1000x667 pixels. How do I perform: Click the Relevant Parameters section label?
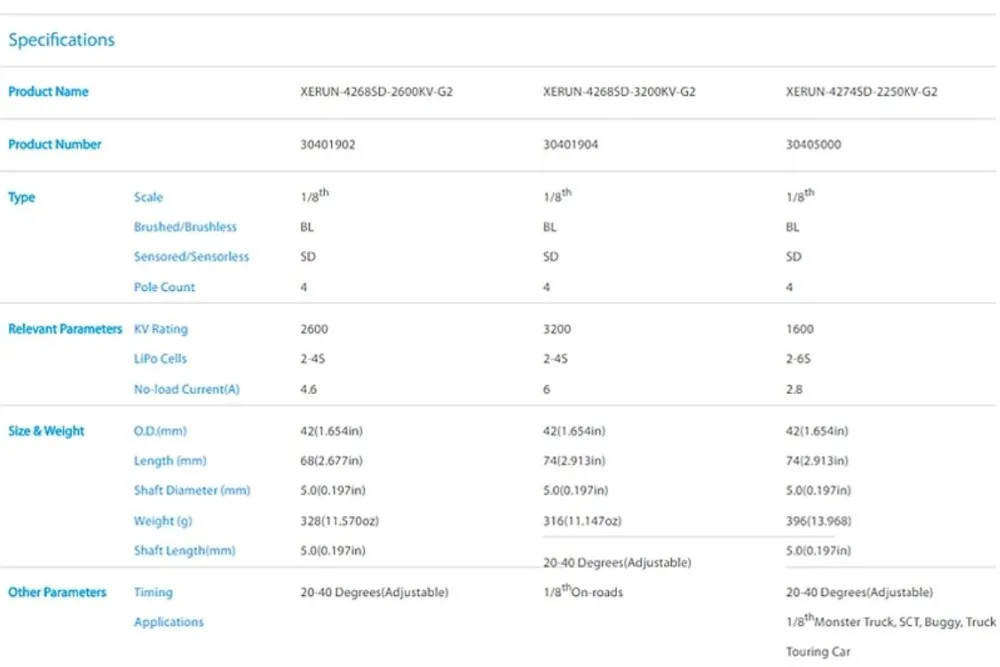click(65, 328)
